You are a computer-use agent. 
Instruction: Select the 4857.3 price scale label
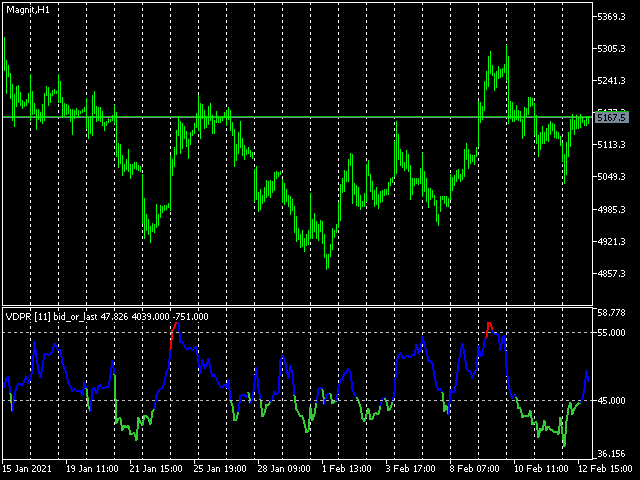coord(611,273)
